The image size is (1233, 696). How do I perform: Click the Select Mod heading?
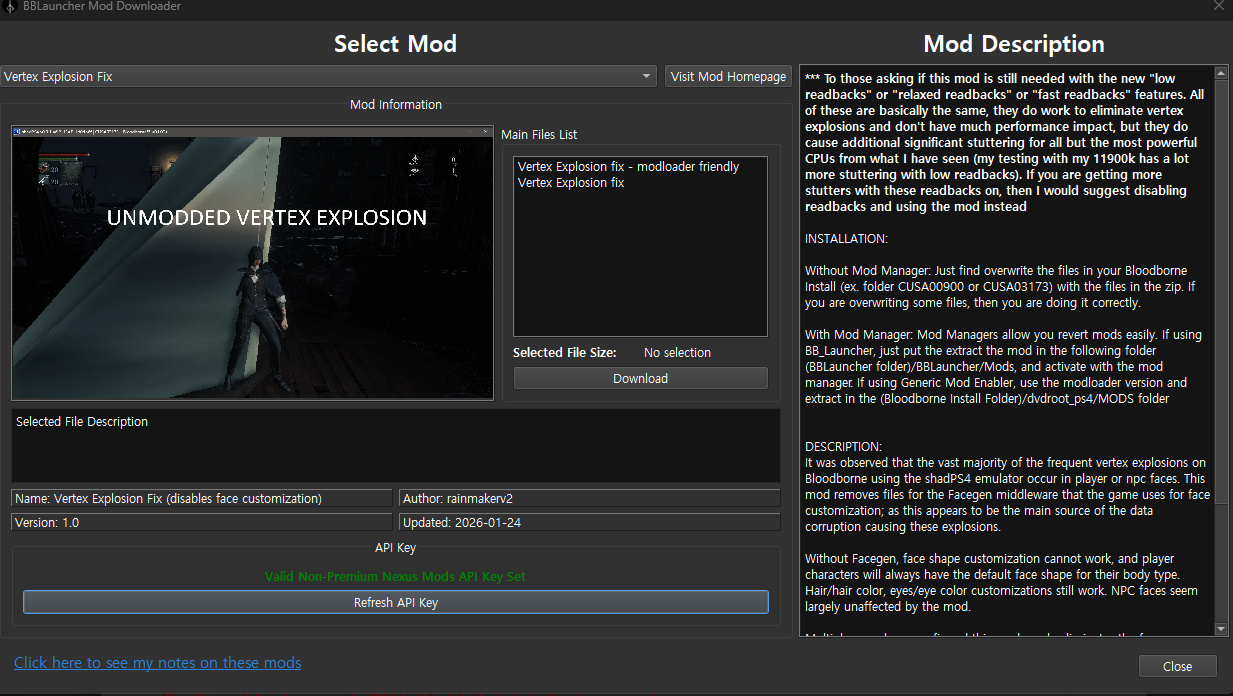pos(395,44)
